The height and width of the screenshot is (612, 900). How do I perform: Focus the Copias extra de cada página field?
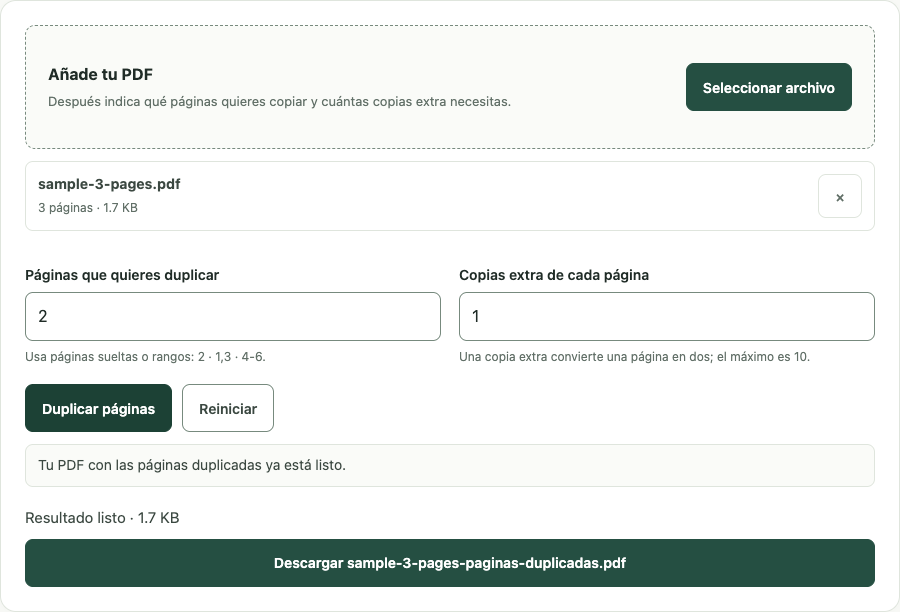(667, 316)
